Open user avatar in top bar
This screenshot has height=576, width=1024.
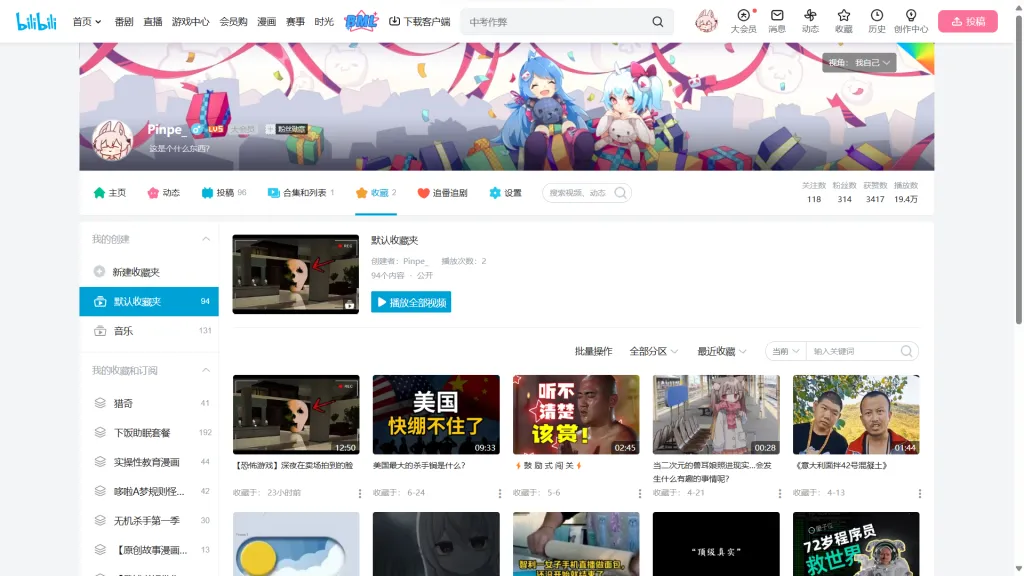706,21
